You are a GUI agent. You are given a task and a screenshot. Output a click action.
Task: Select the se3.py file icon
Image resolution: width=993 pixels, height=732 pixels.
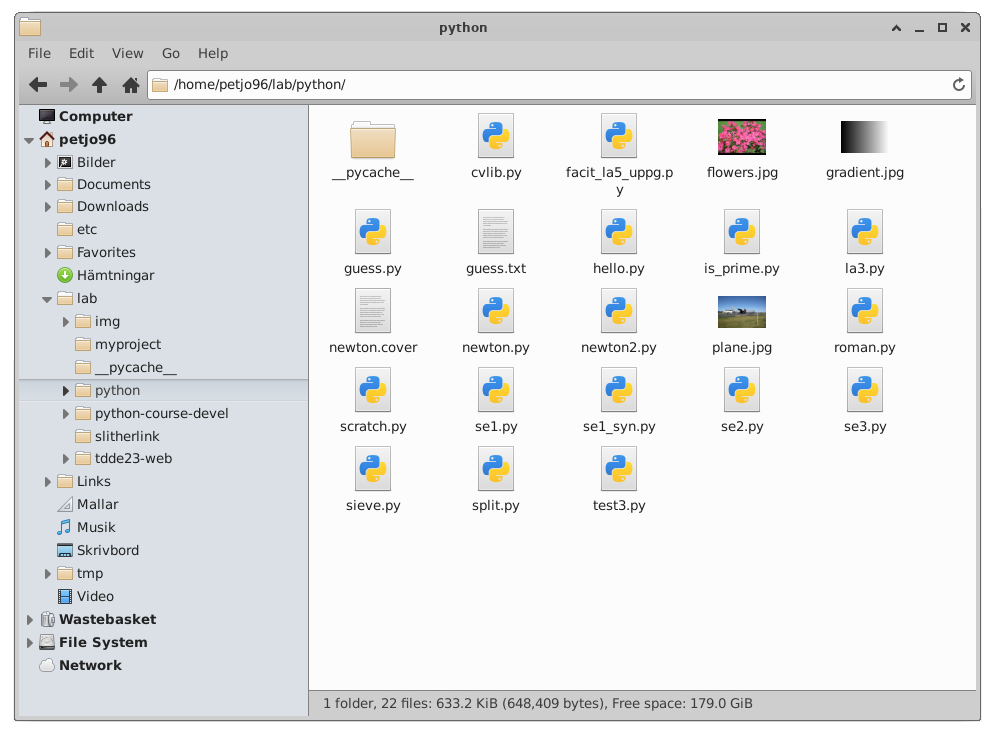point(864,389)
